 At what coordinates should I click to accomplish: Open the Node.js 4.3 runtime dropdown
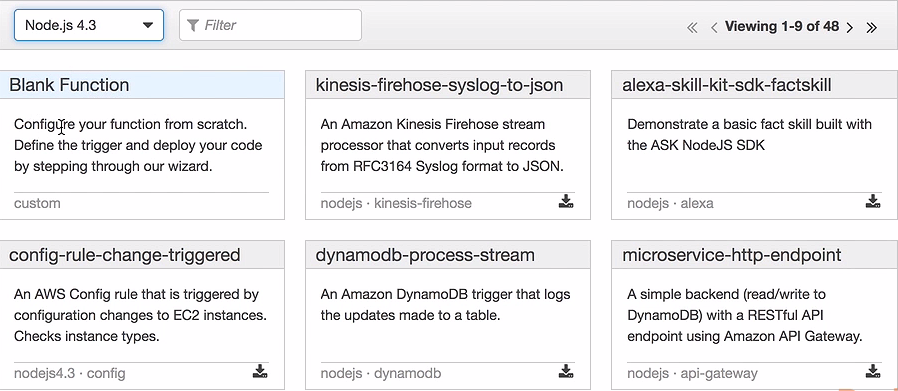pos(89,25)
